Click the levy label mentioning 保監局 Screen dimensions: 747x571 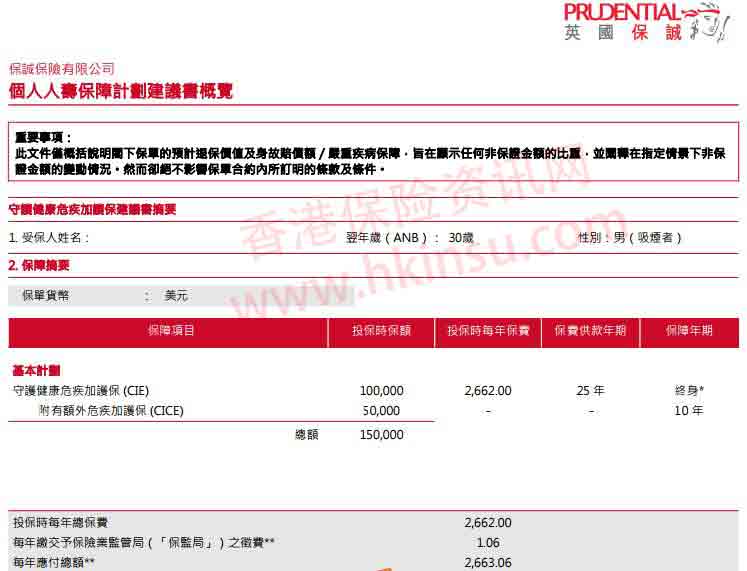point(144,542)
